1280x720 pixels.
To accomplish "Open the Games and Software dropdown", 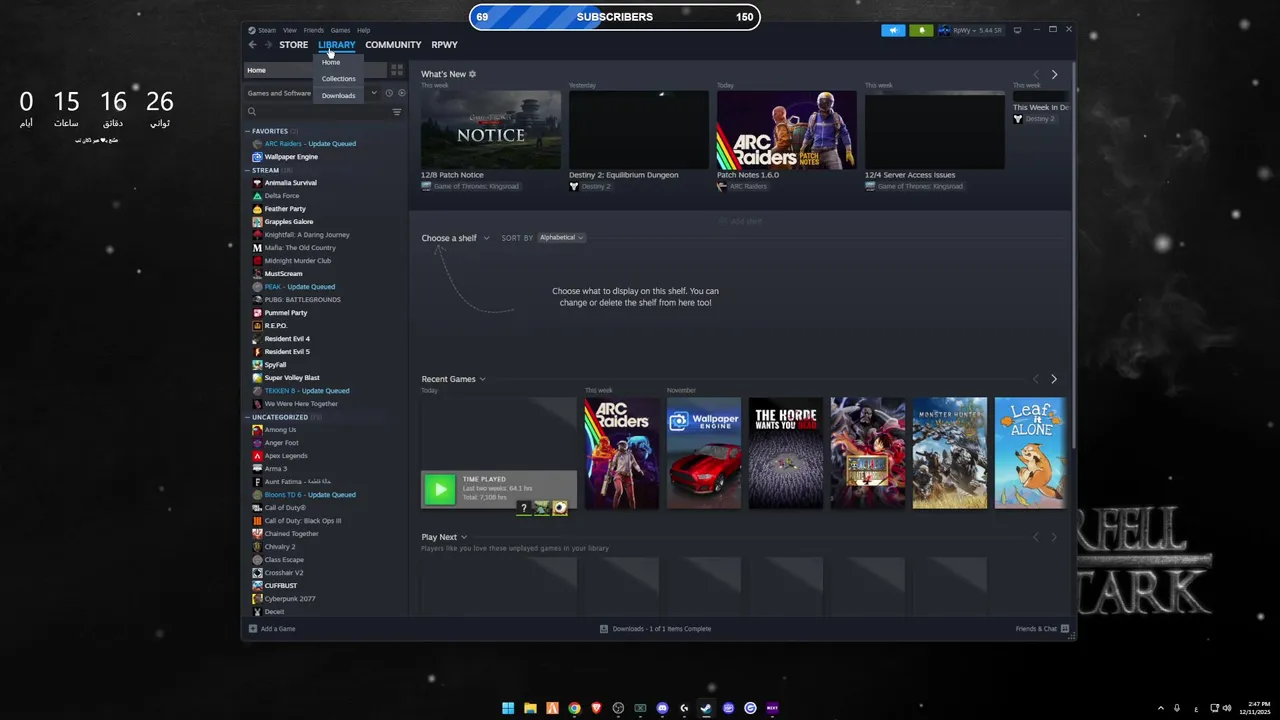I will coord(312,93).
